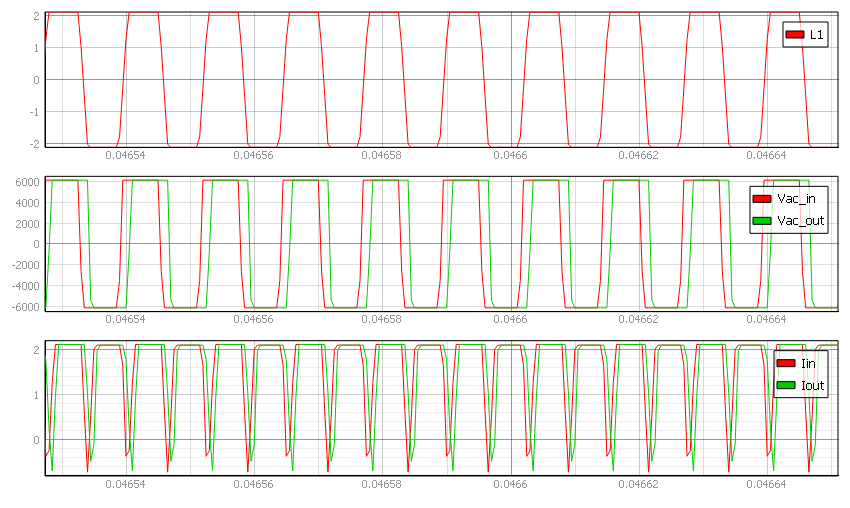Click the 0.04662 tick under the Vac plot
This screenshot has height=508, width=850.
[x=639, y=319]
